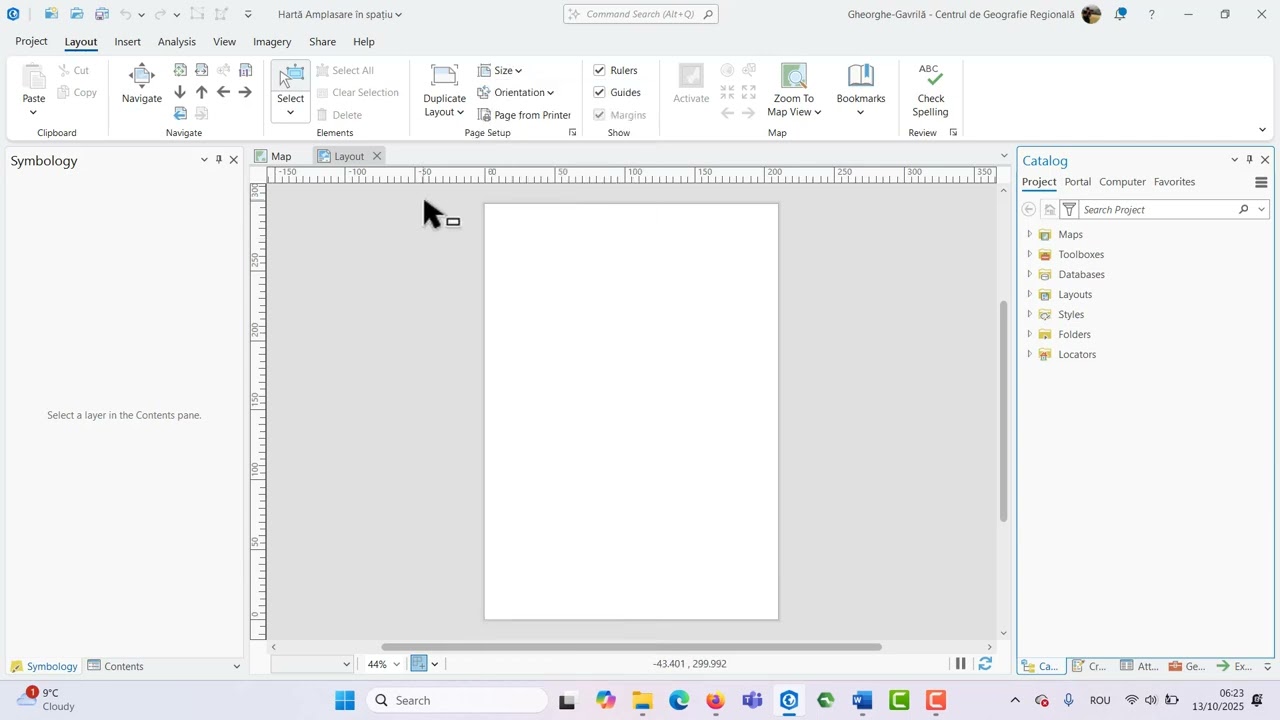Click the Zoom to page width icon

tap(202, 70)
